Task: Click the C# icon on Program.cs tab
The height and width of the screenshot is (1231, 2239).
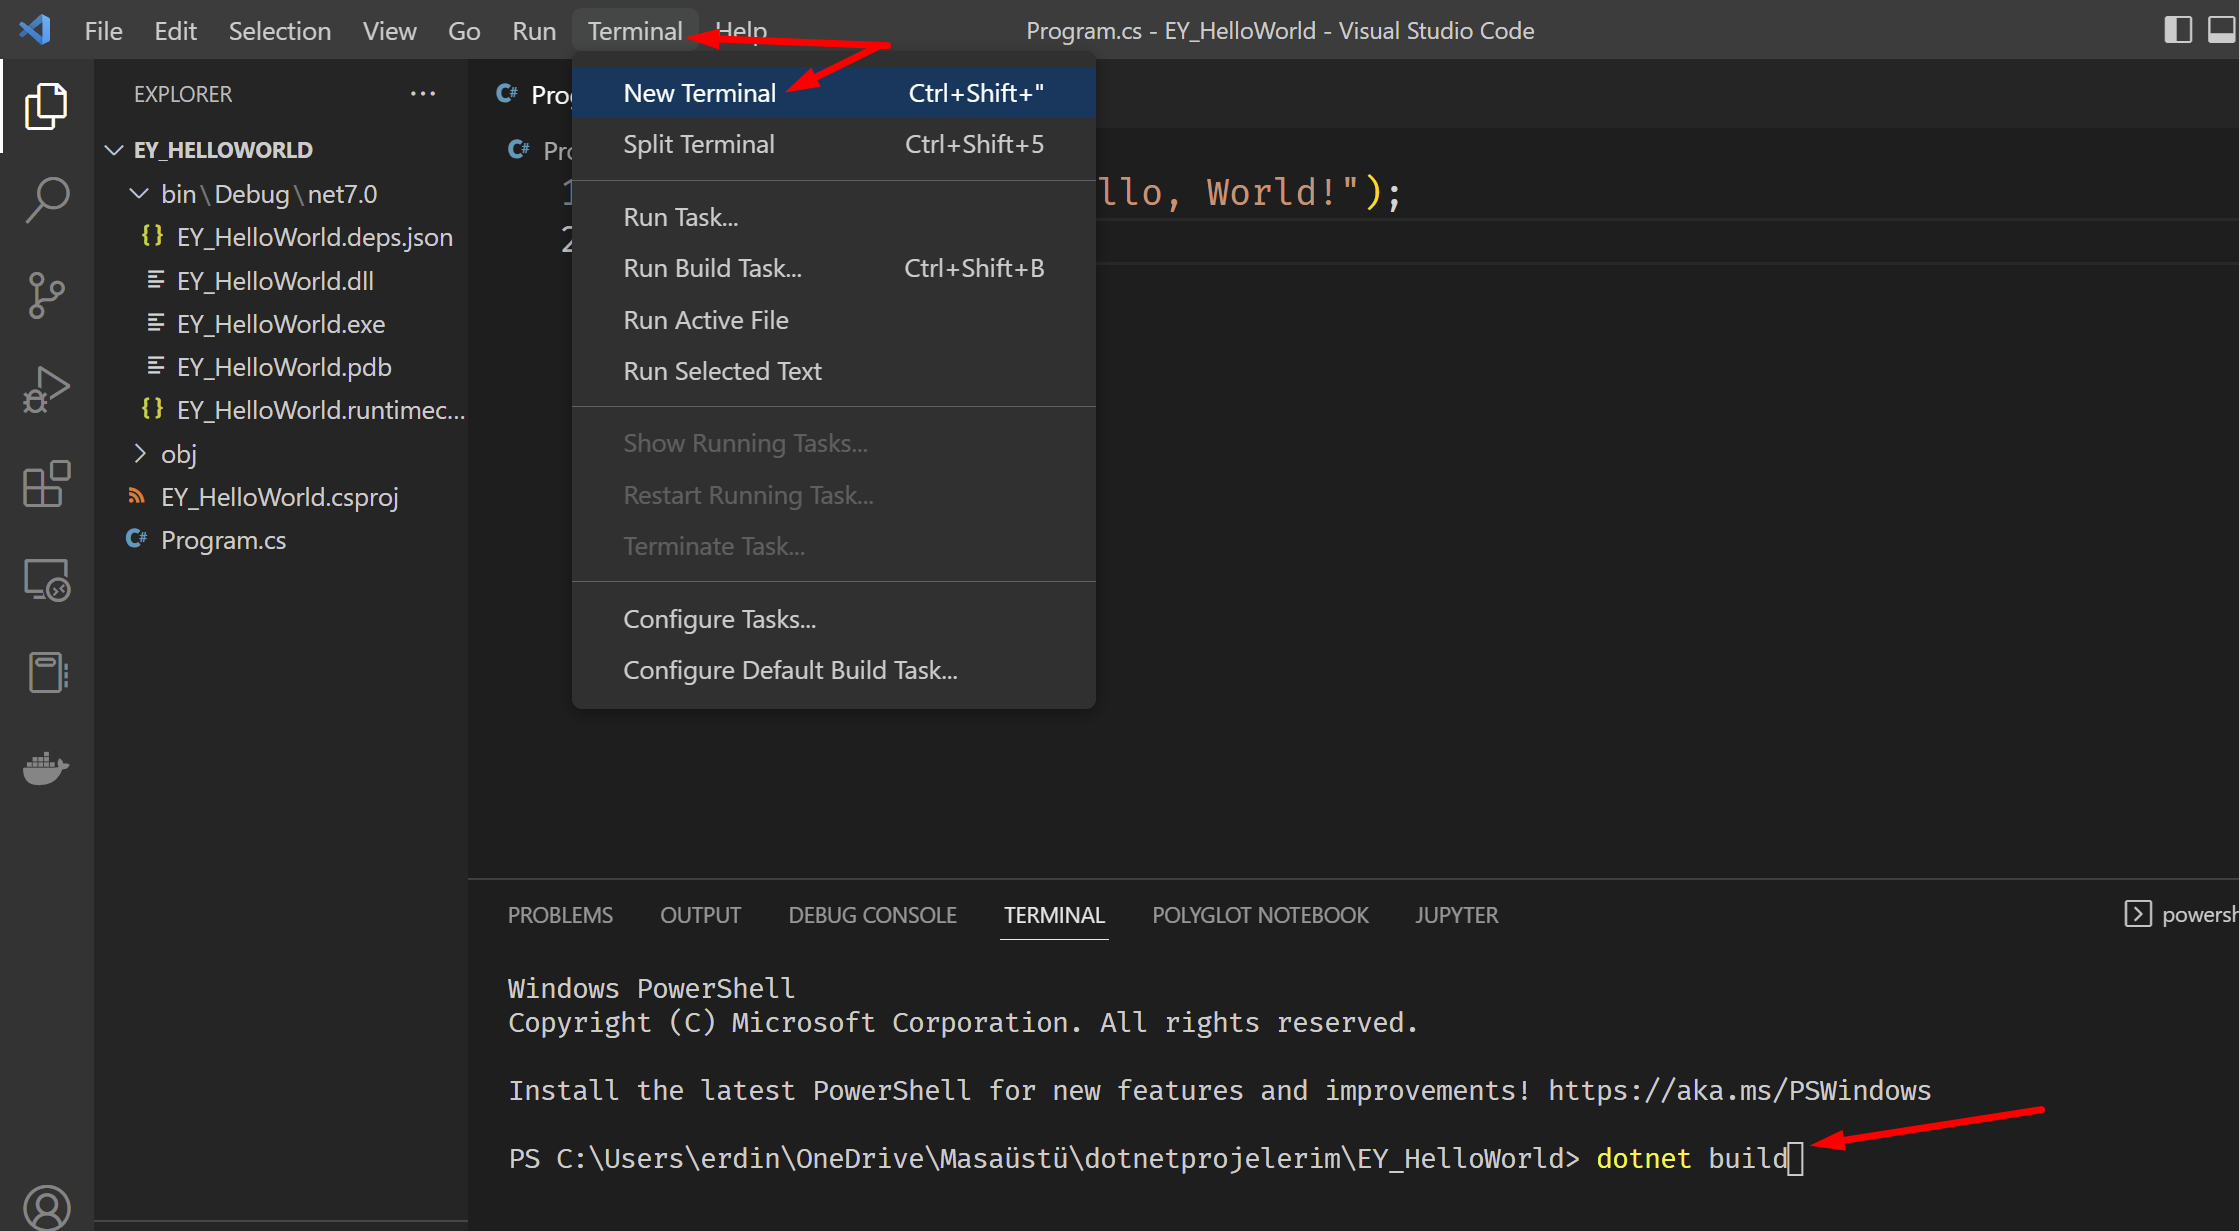Action: (508, 94)
